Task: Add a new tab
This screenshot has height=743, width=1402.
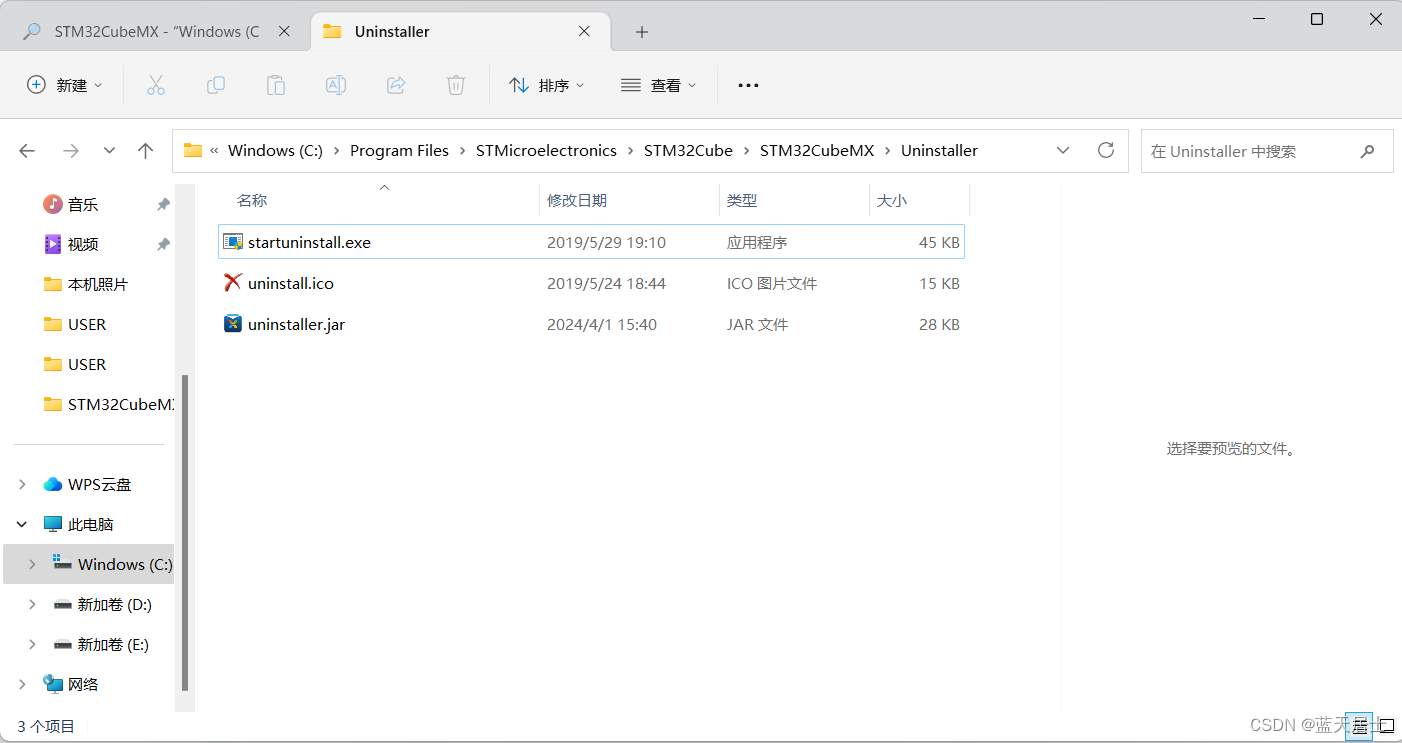Action: pyautogui.click(x=642, y=32)
